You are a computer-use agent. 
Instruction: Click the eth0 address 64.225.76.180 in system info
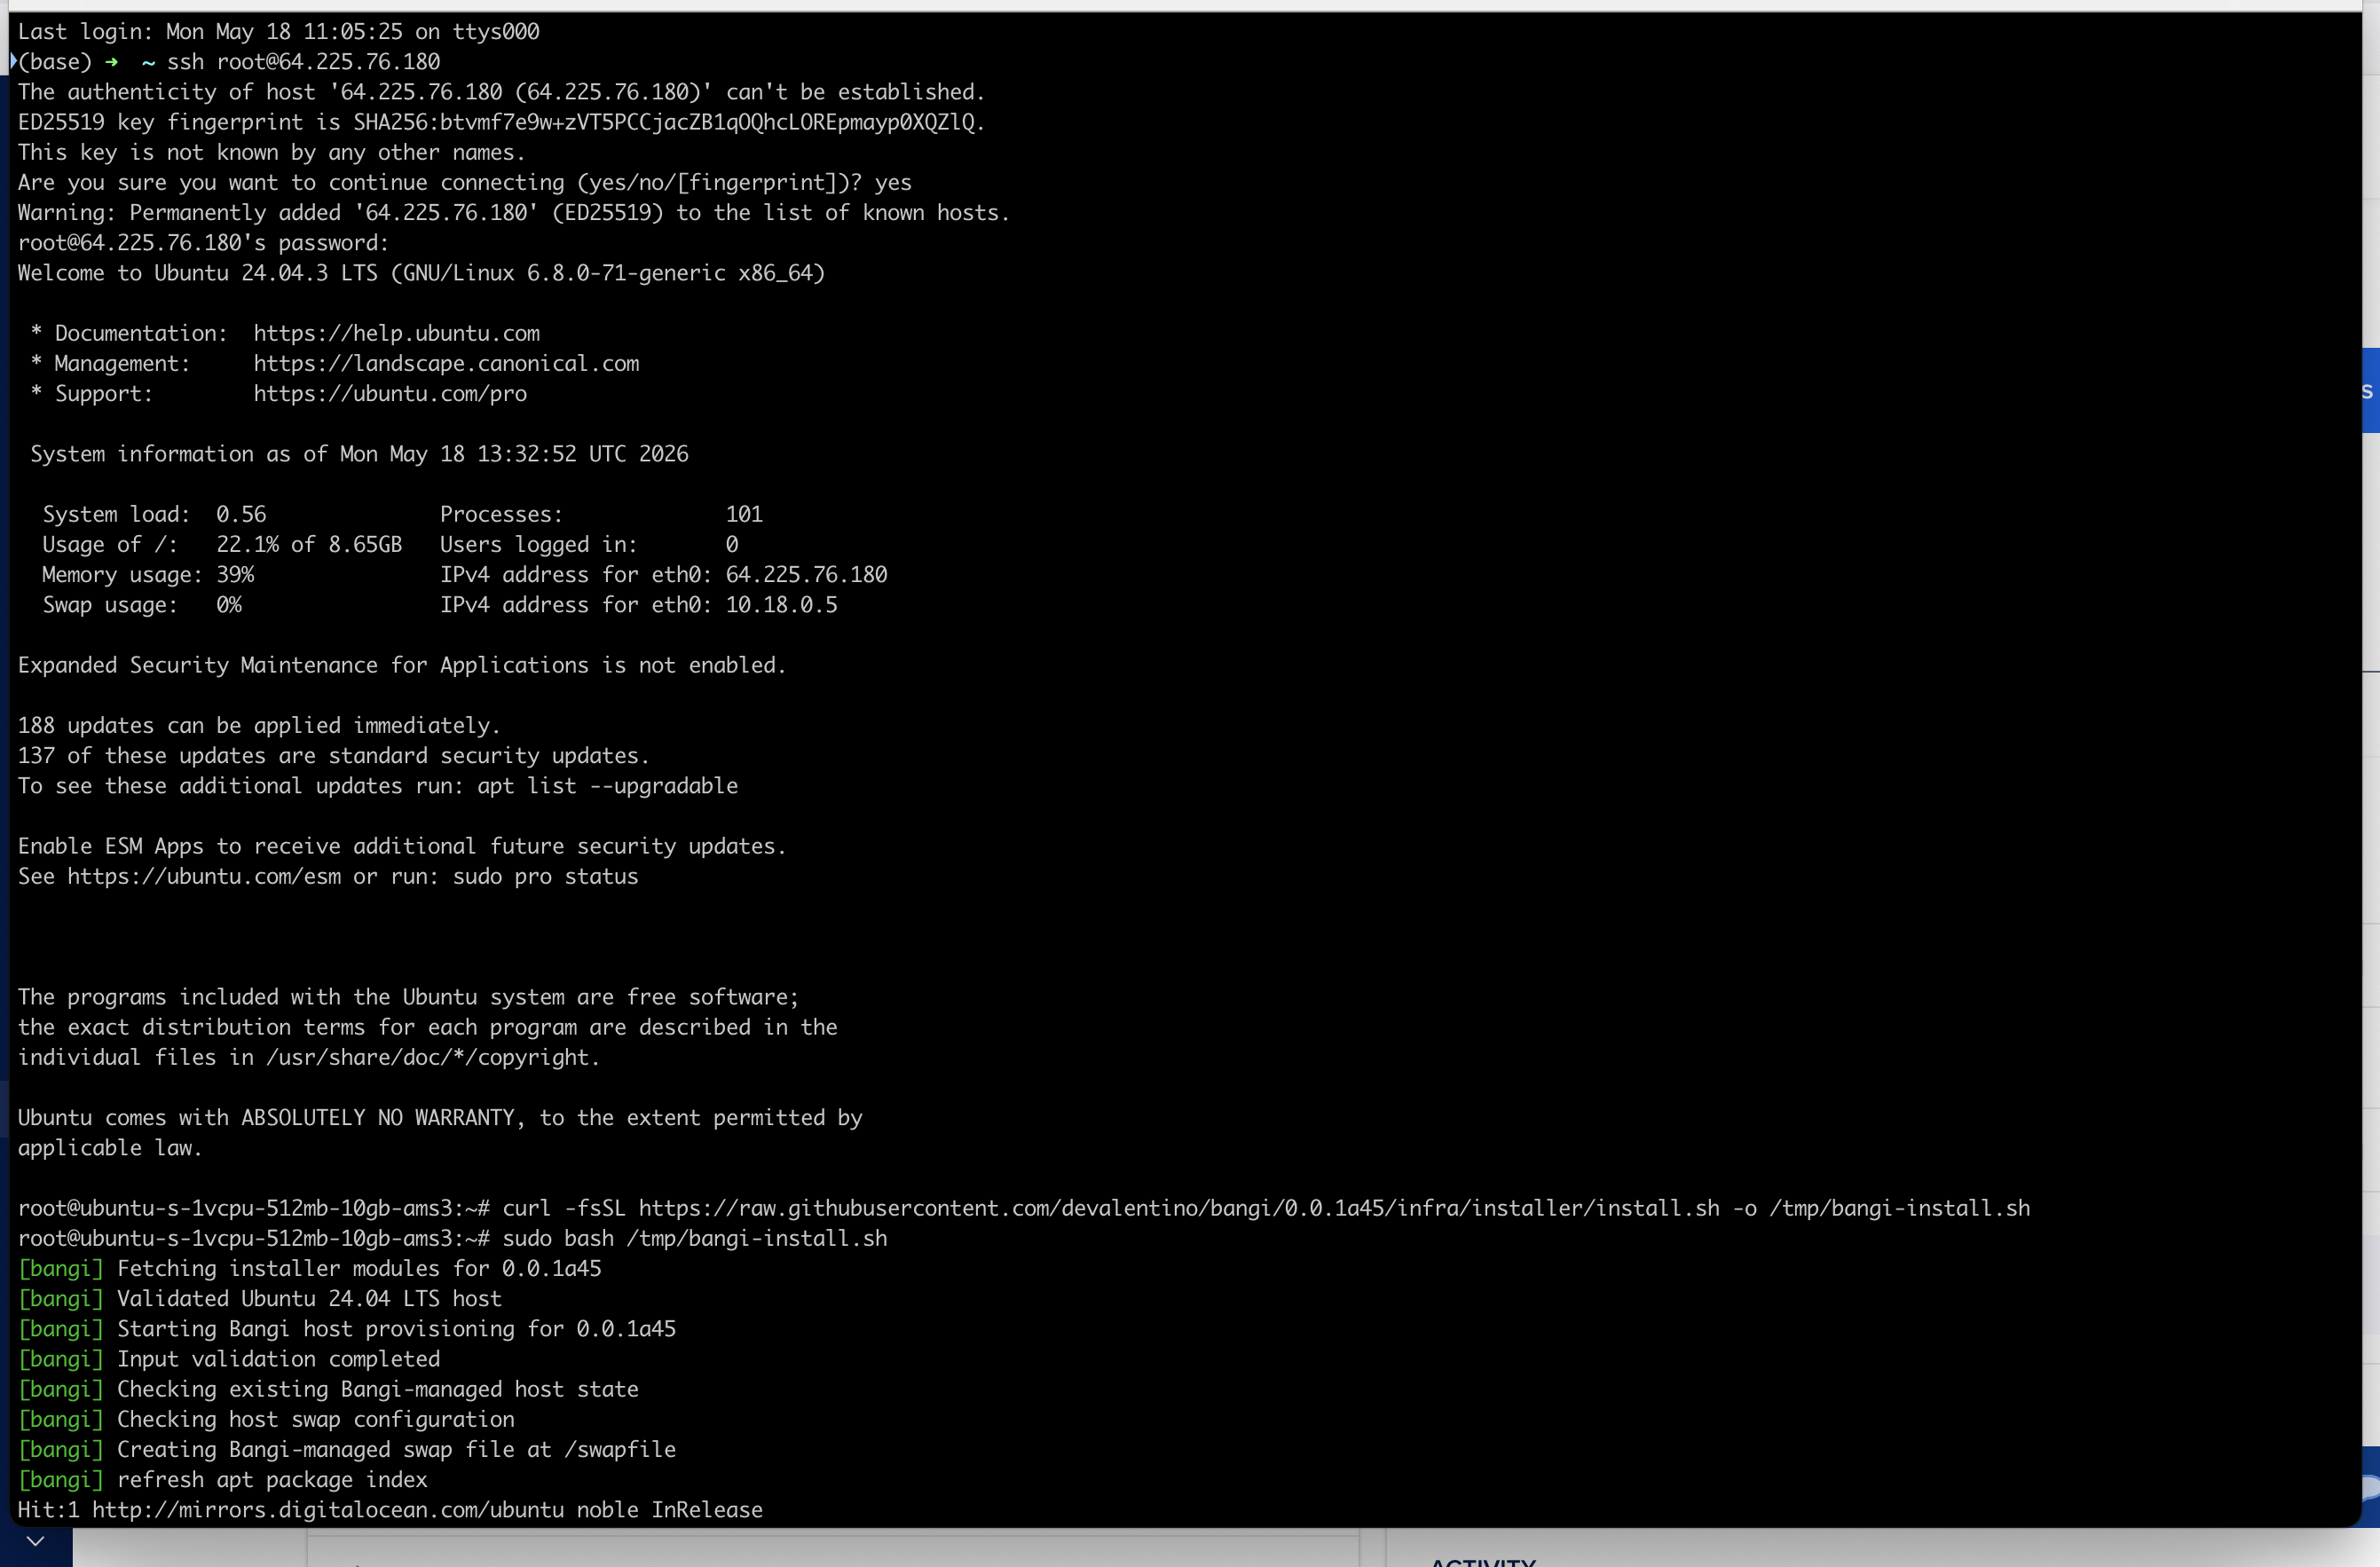807,575
